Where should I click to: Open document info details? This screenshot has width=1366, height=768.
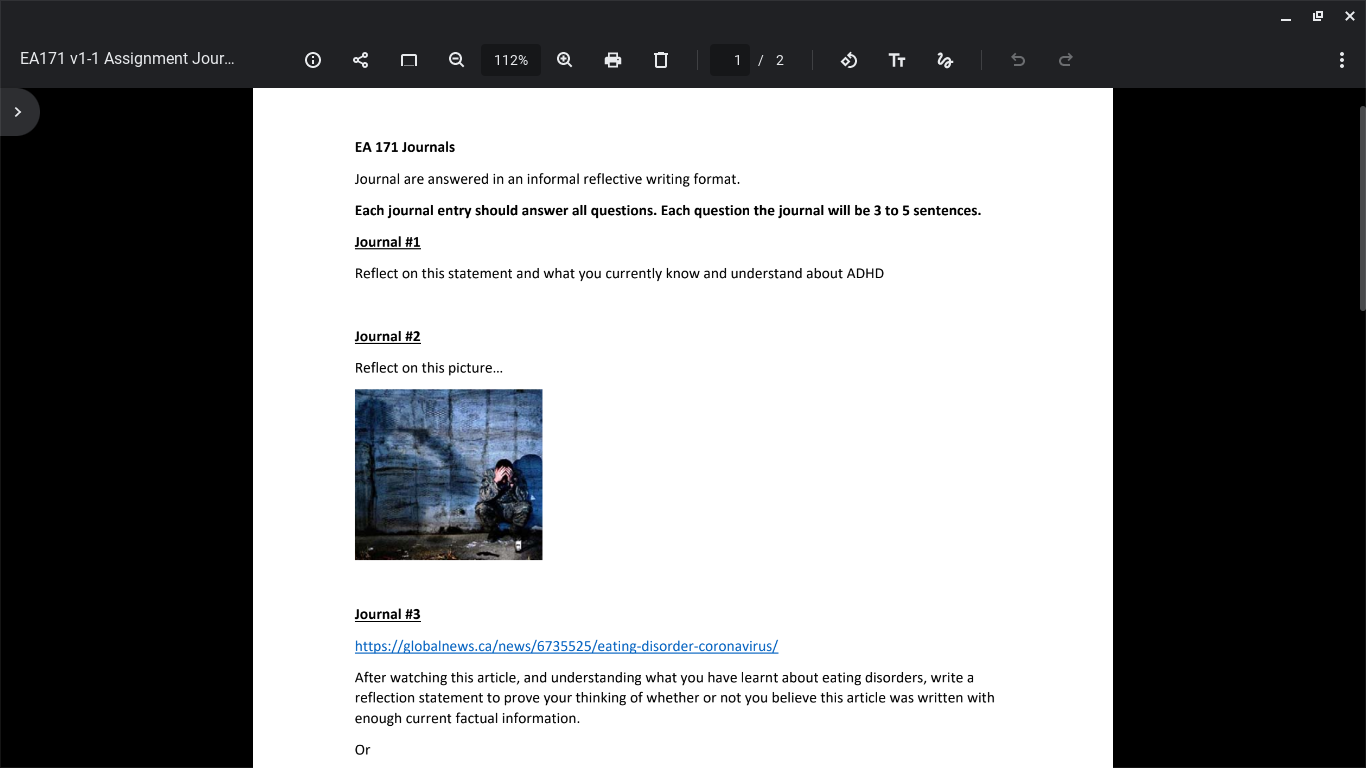[313, 60]
